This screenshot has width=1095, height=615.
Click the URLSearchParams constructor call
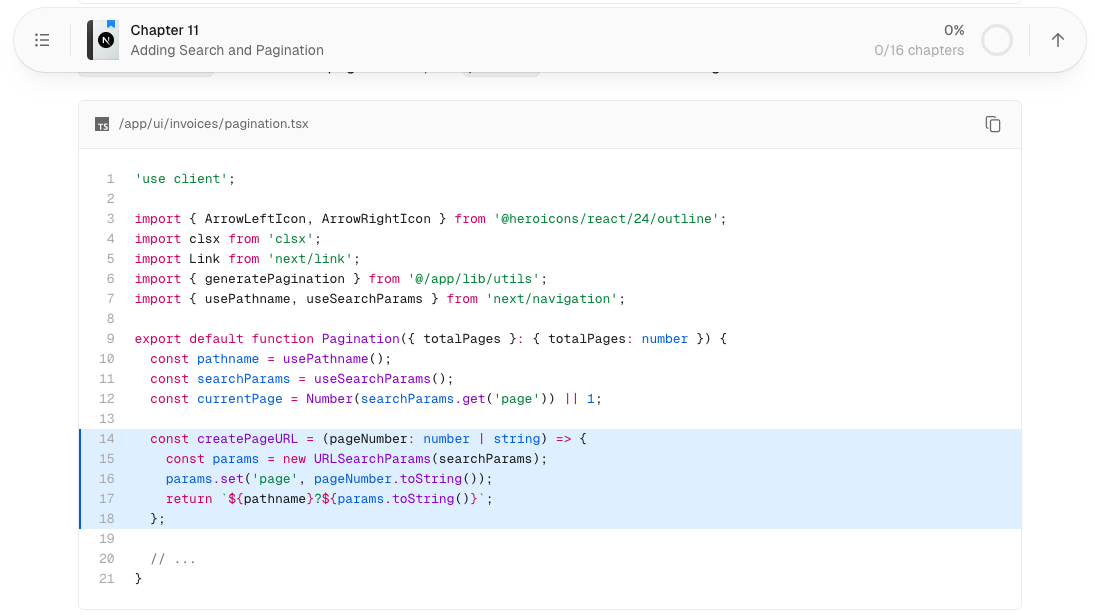point(372,459)
